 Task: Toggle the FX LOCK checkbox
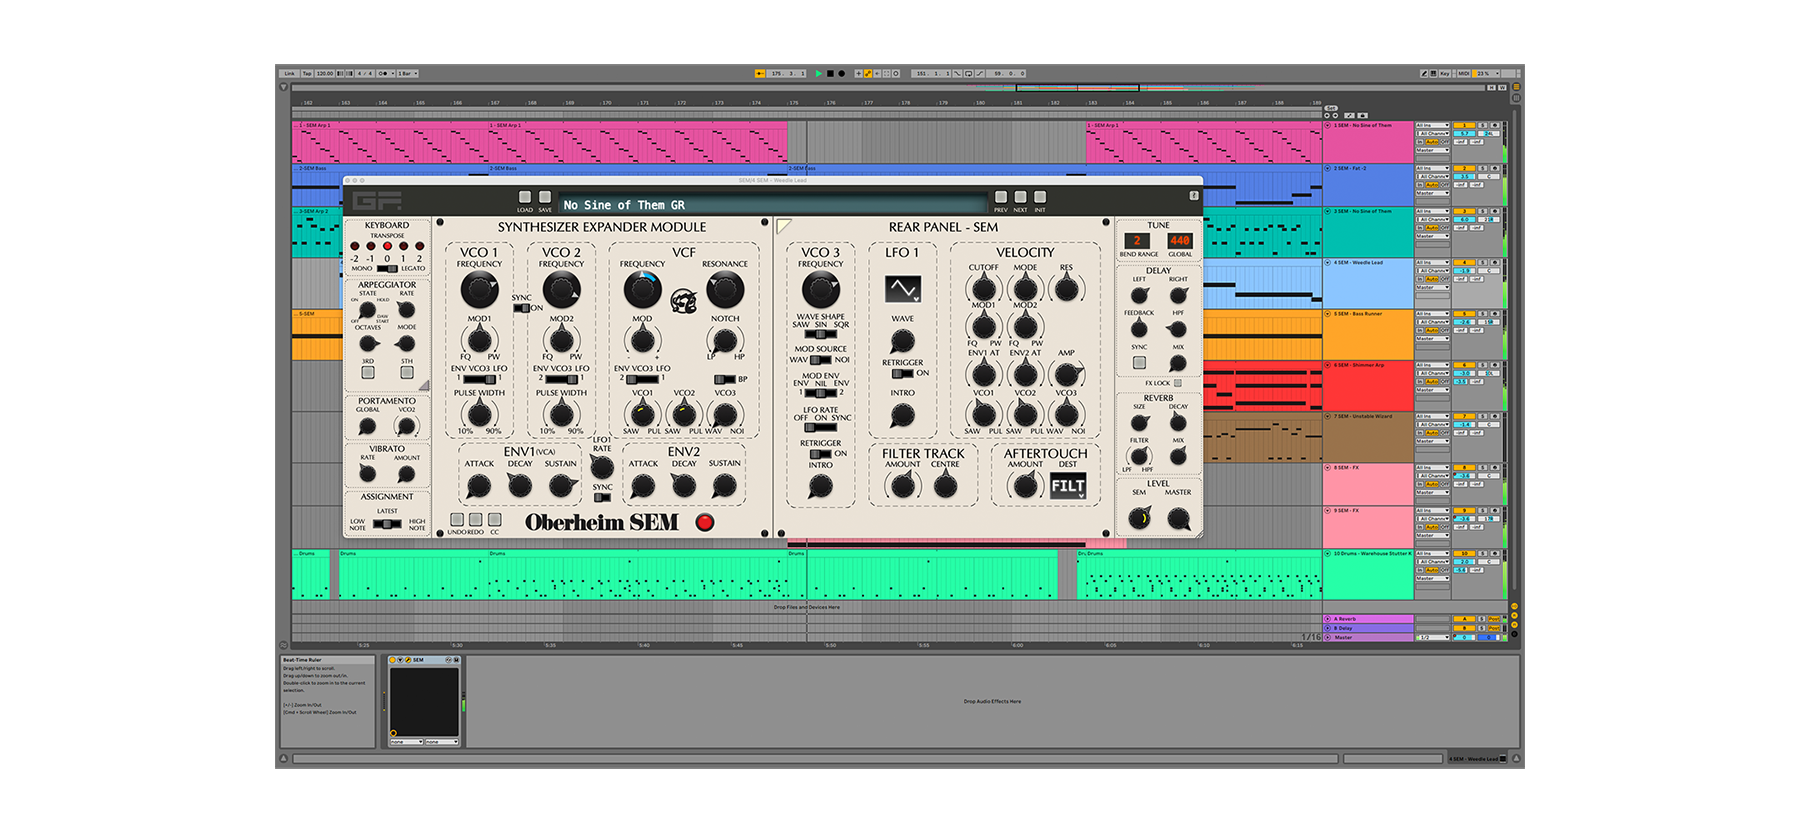pos(1177,383)
